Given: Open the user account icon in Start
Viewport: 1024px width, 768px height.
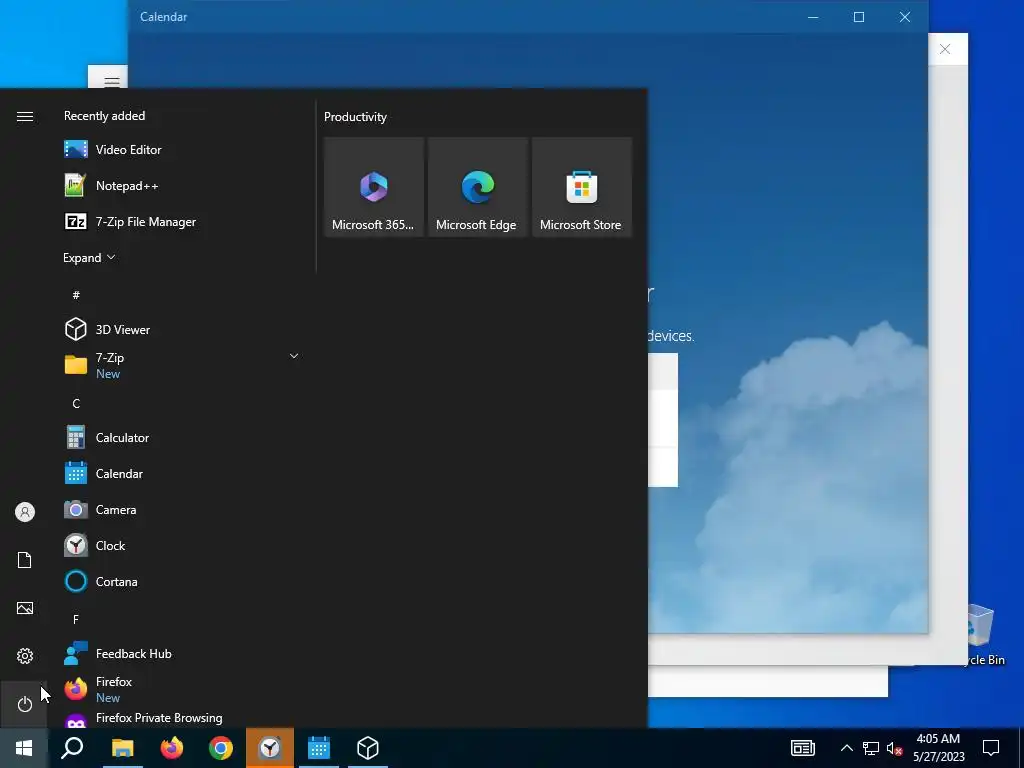Looking at the screenshot, I should [25, 512].
